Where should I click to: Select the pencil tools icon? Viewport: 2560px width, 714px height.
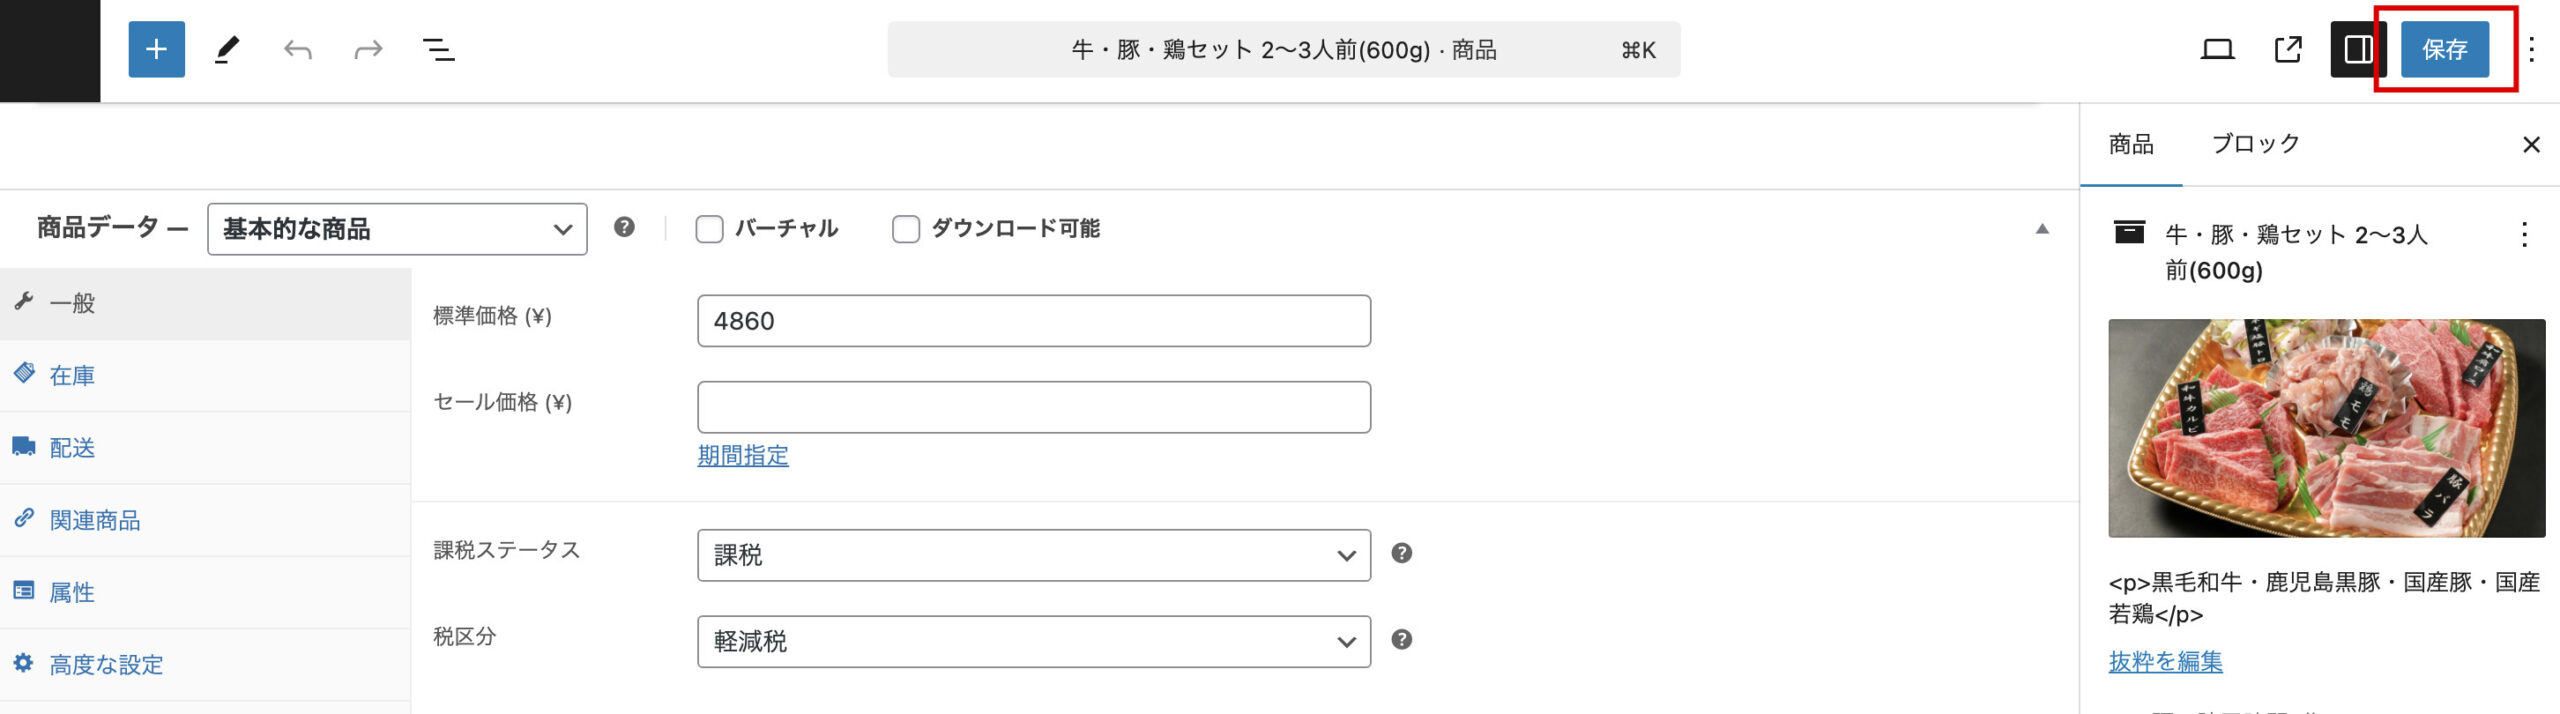coord(227,49)
